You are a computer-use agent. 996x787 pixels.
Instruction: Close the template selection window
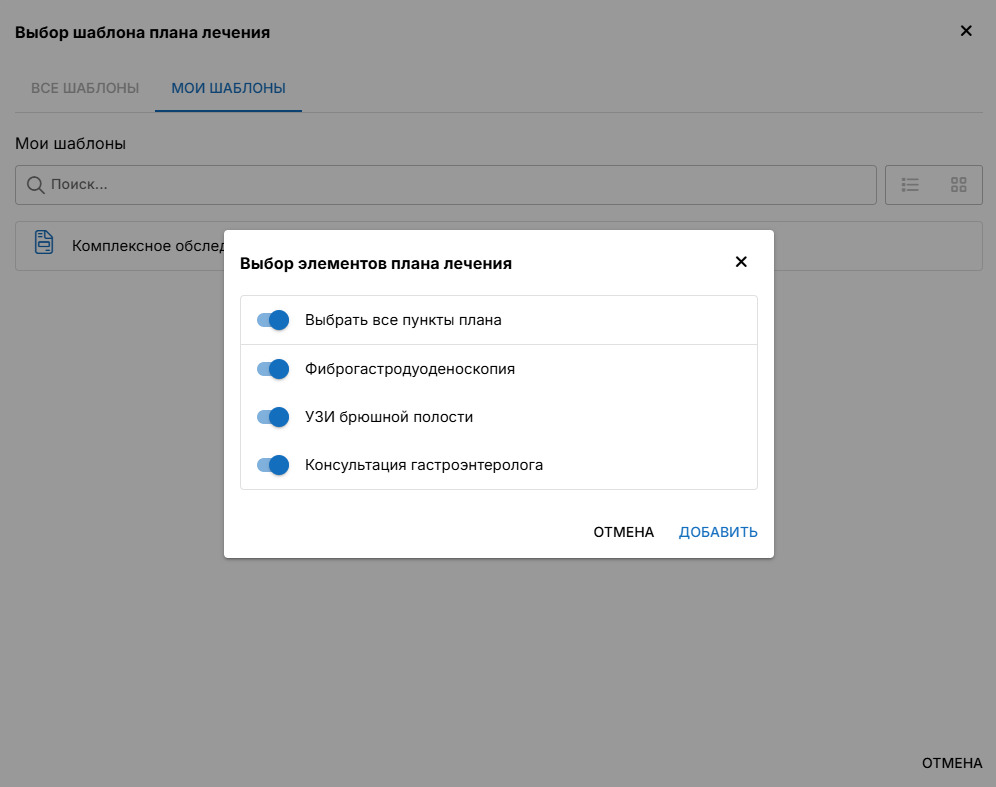966,31
